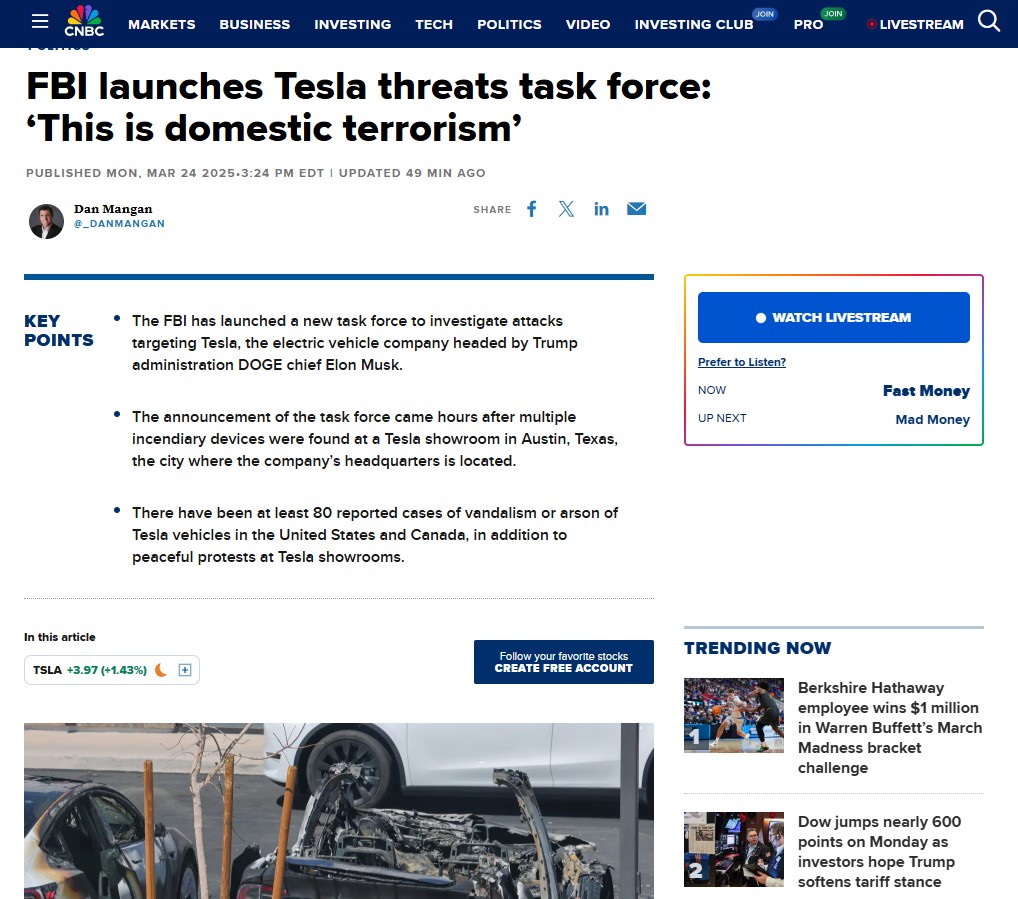This screenshot has height=899, width=1018.
Task: Click the Create Free Account button
Action: (564, 662)
